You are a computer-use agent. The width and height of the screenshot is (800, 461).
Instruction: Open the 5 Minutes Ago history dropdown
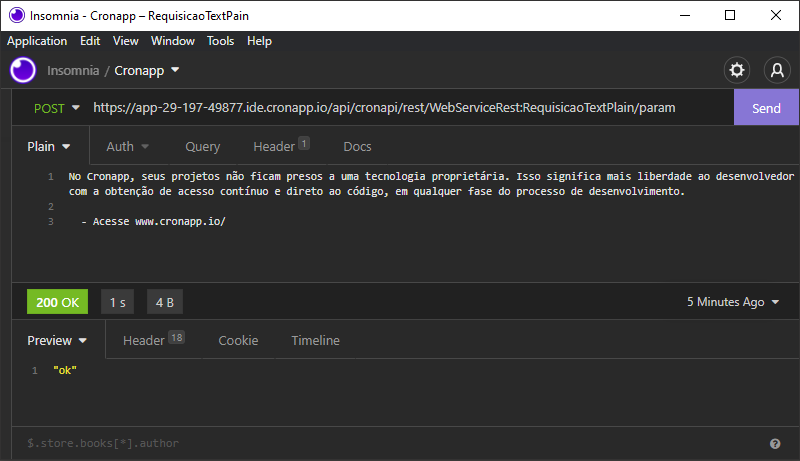[733, 302]
